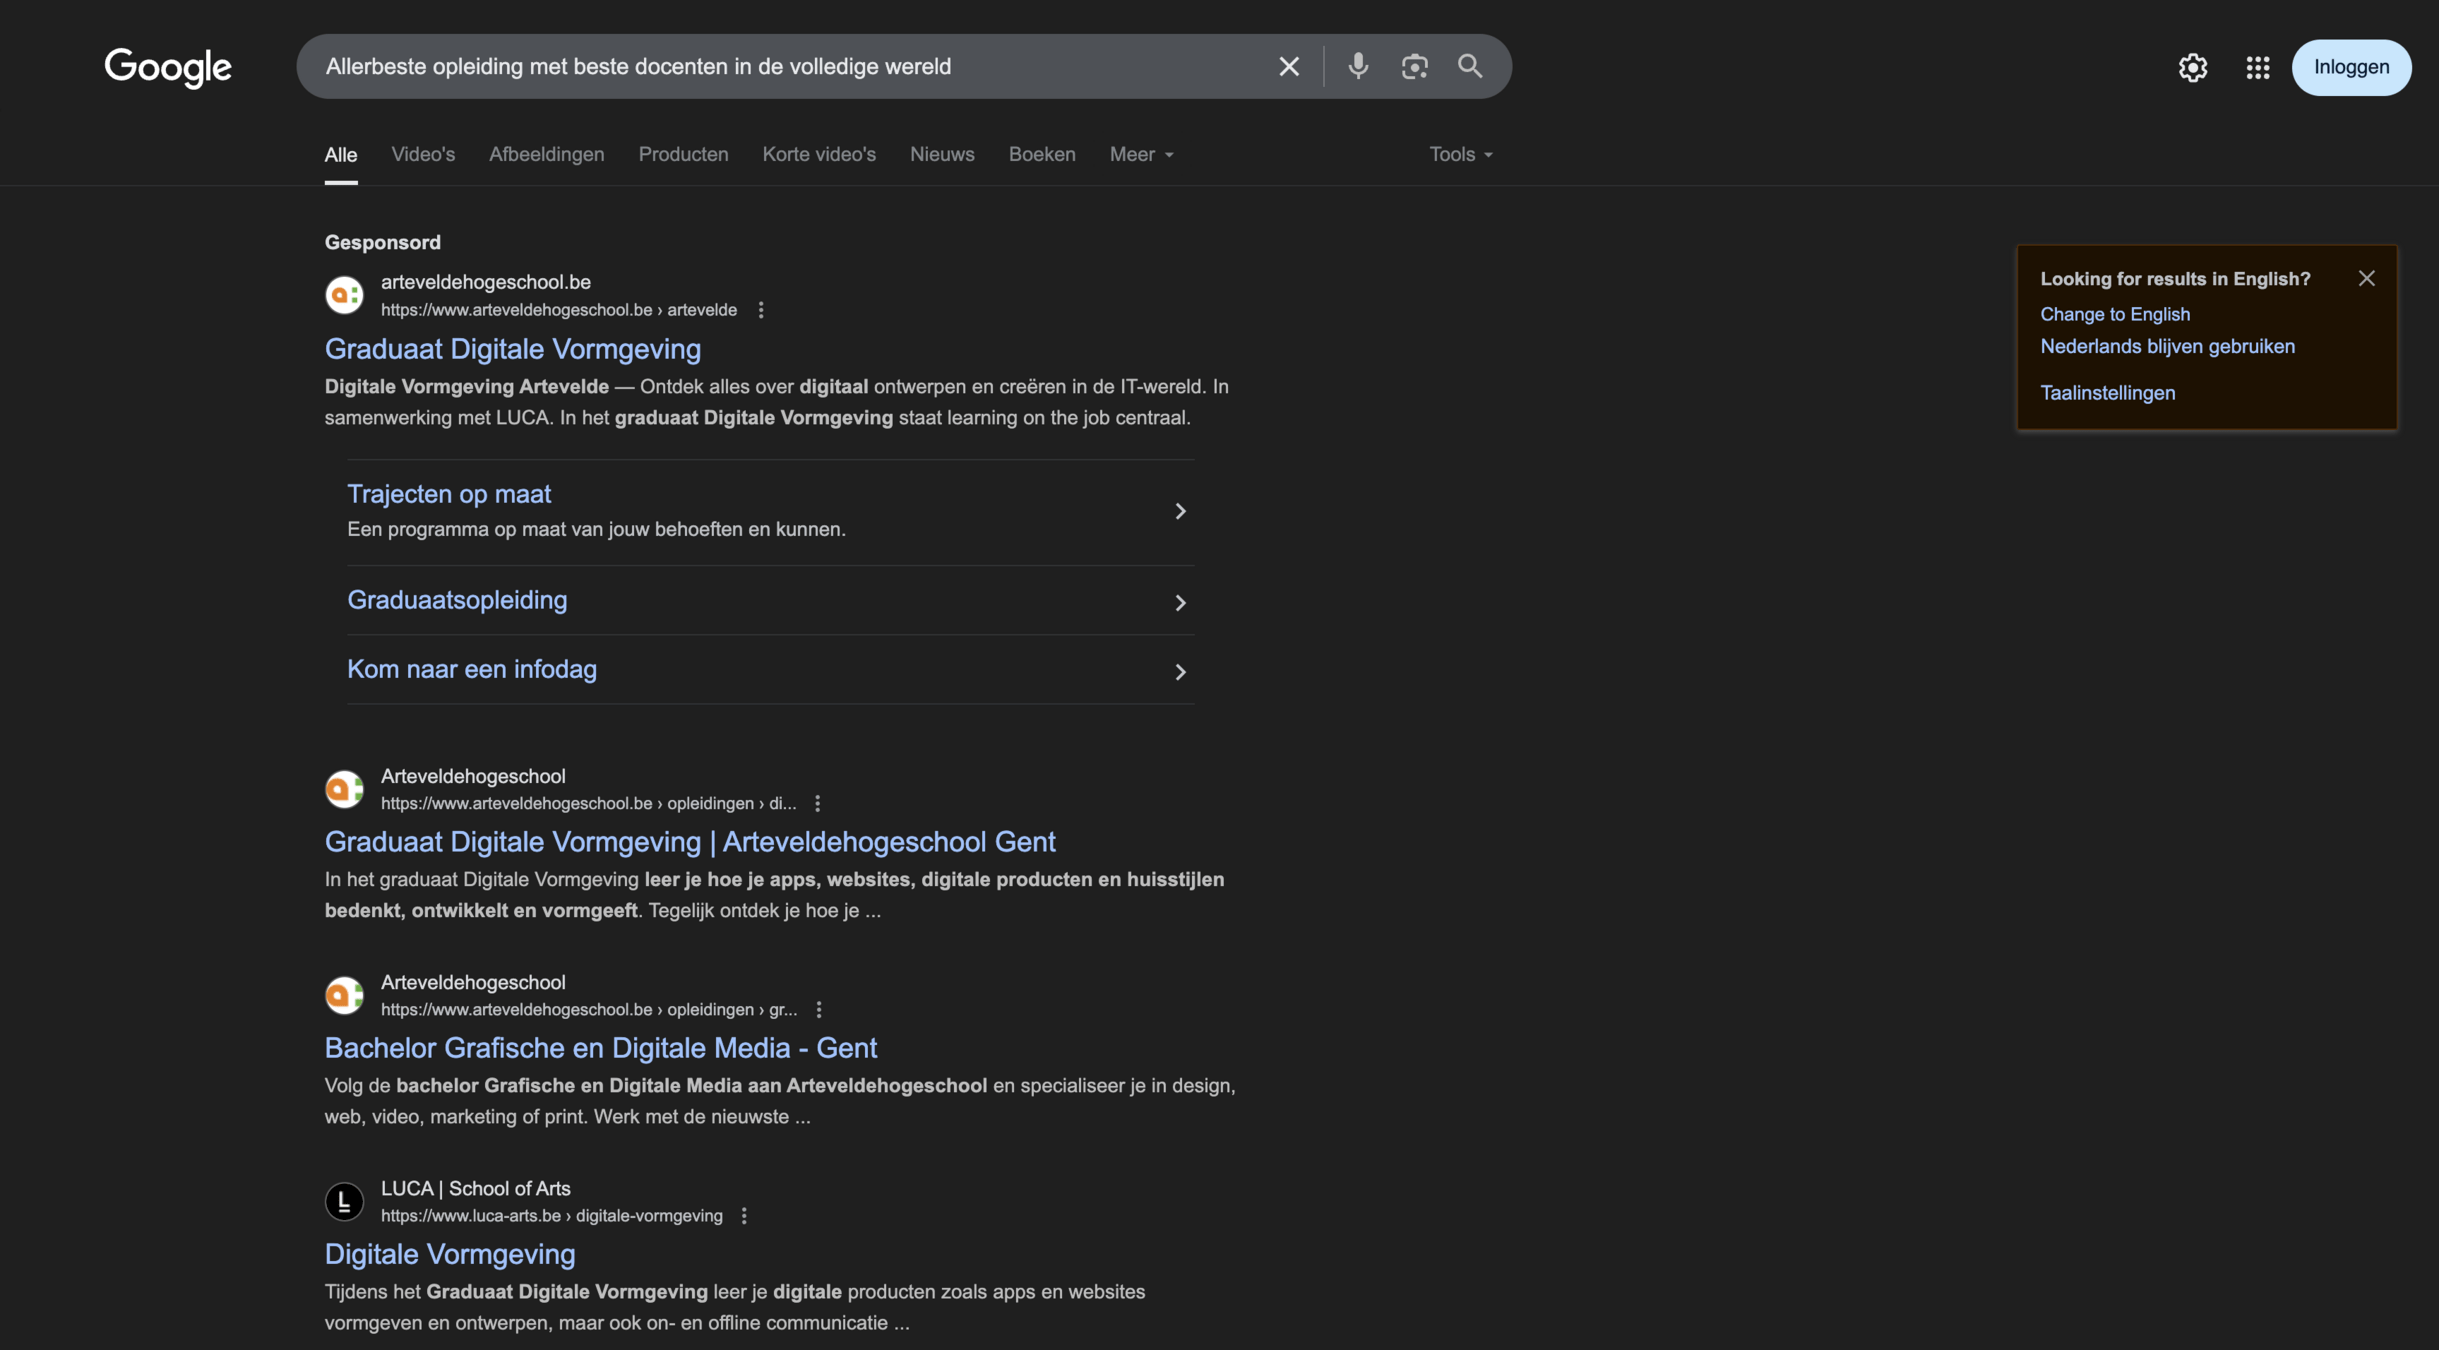The width and height of the screenshot is (2439, 1350).
Task: Go to the Google logo homepage
Action: click(x=168, y=68)
